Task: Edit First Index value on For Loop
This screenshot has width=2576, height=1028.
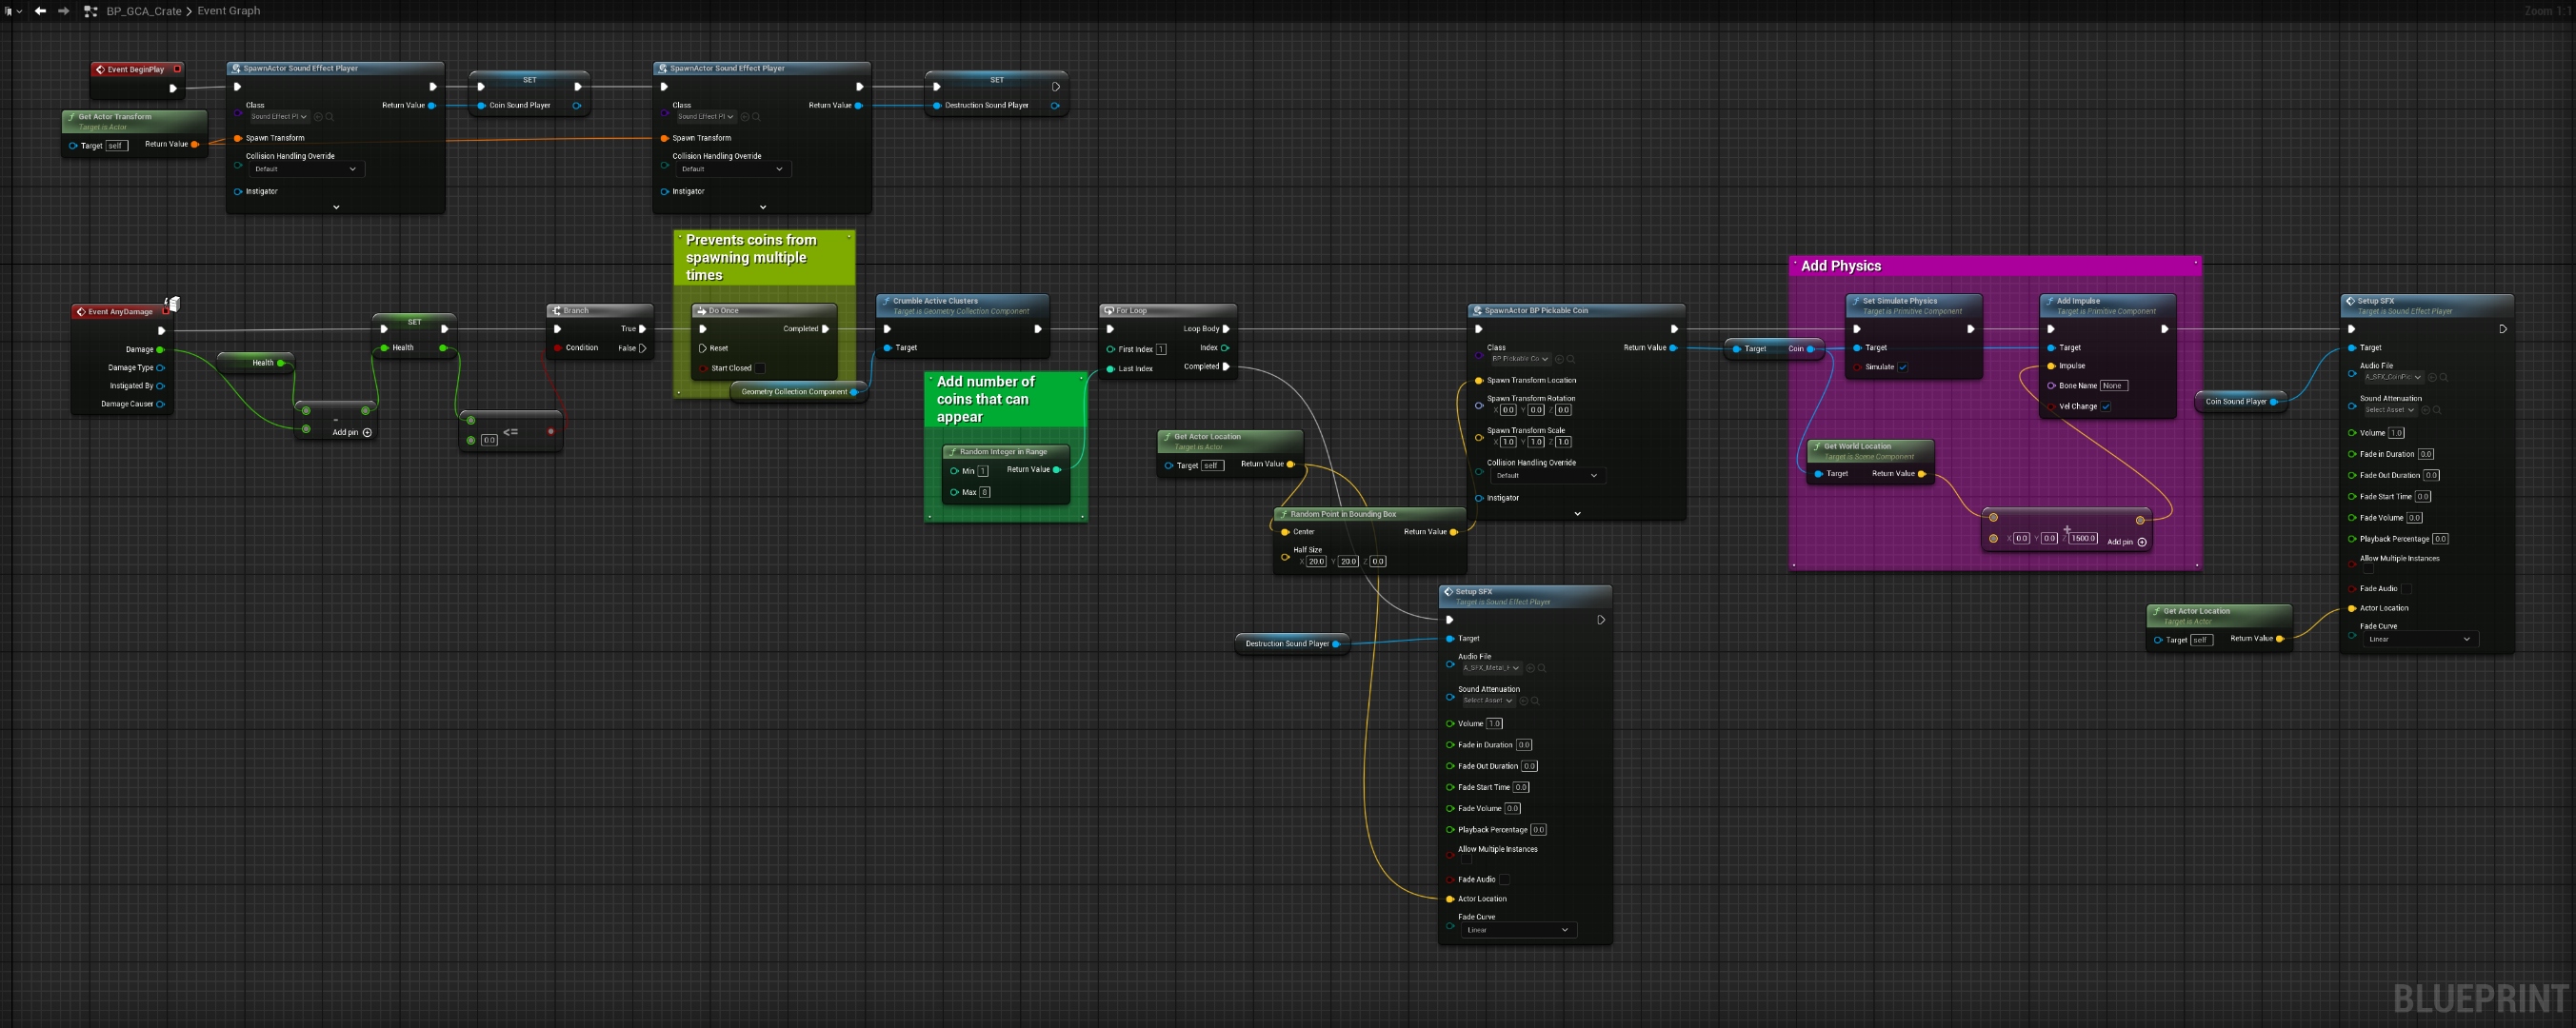Action: point(1161,349)
